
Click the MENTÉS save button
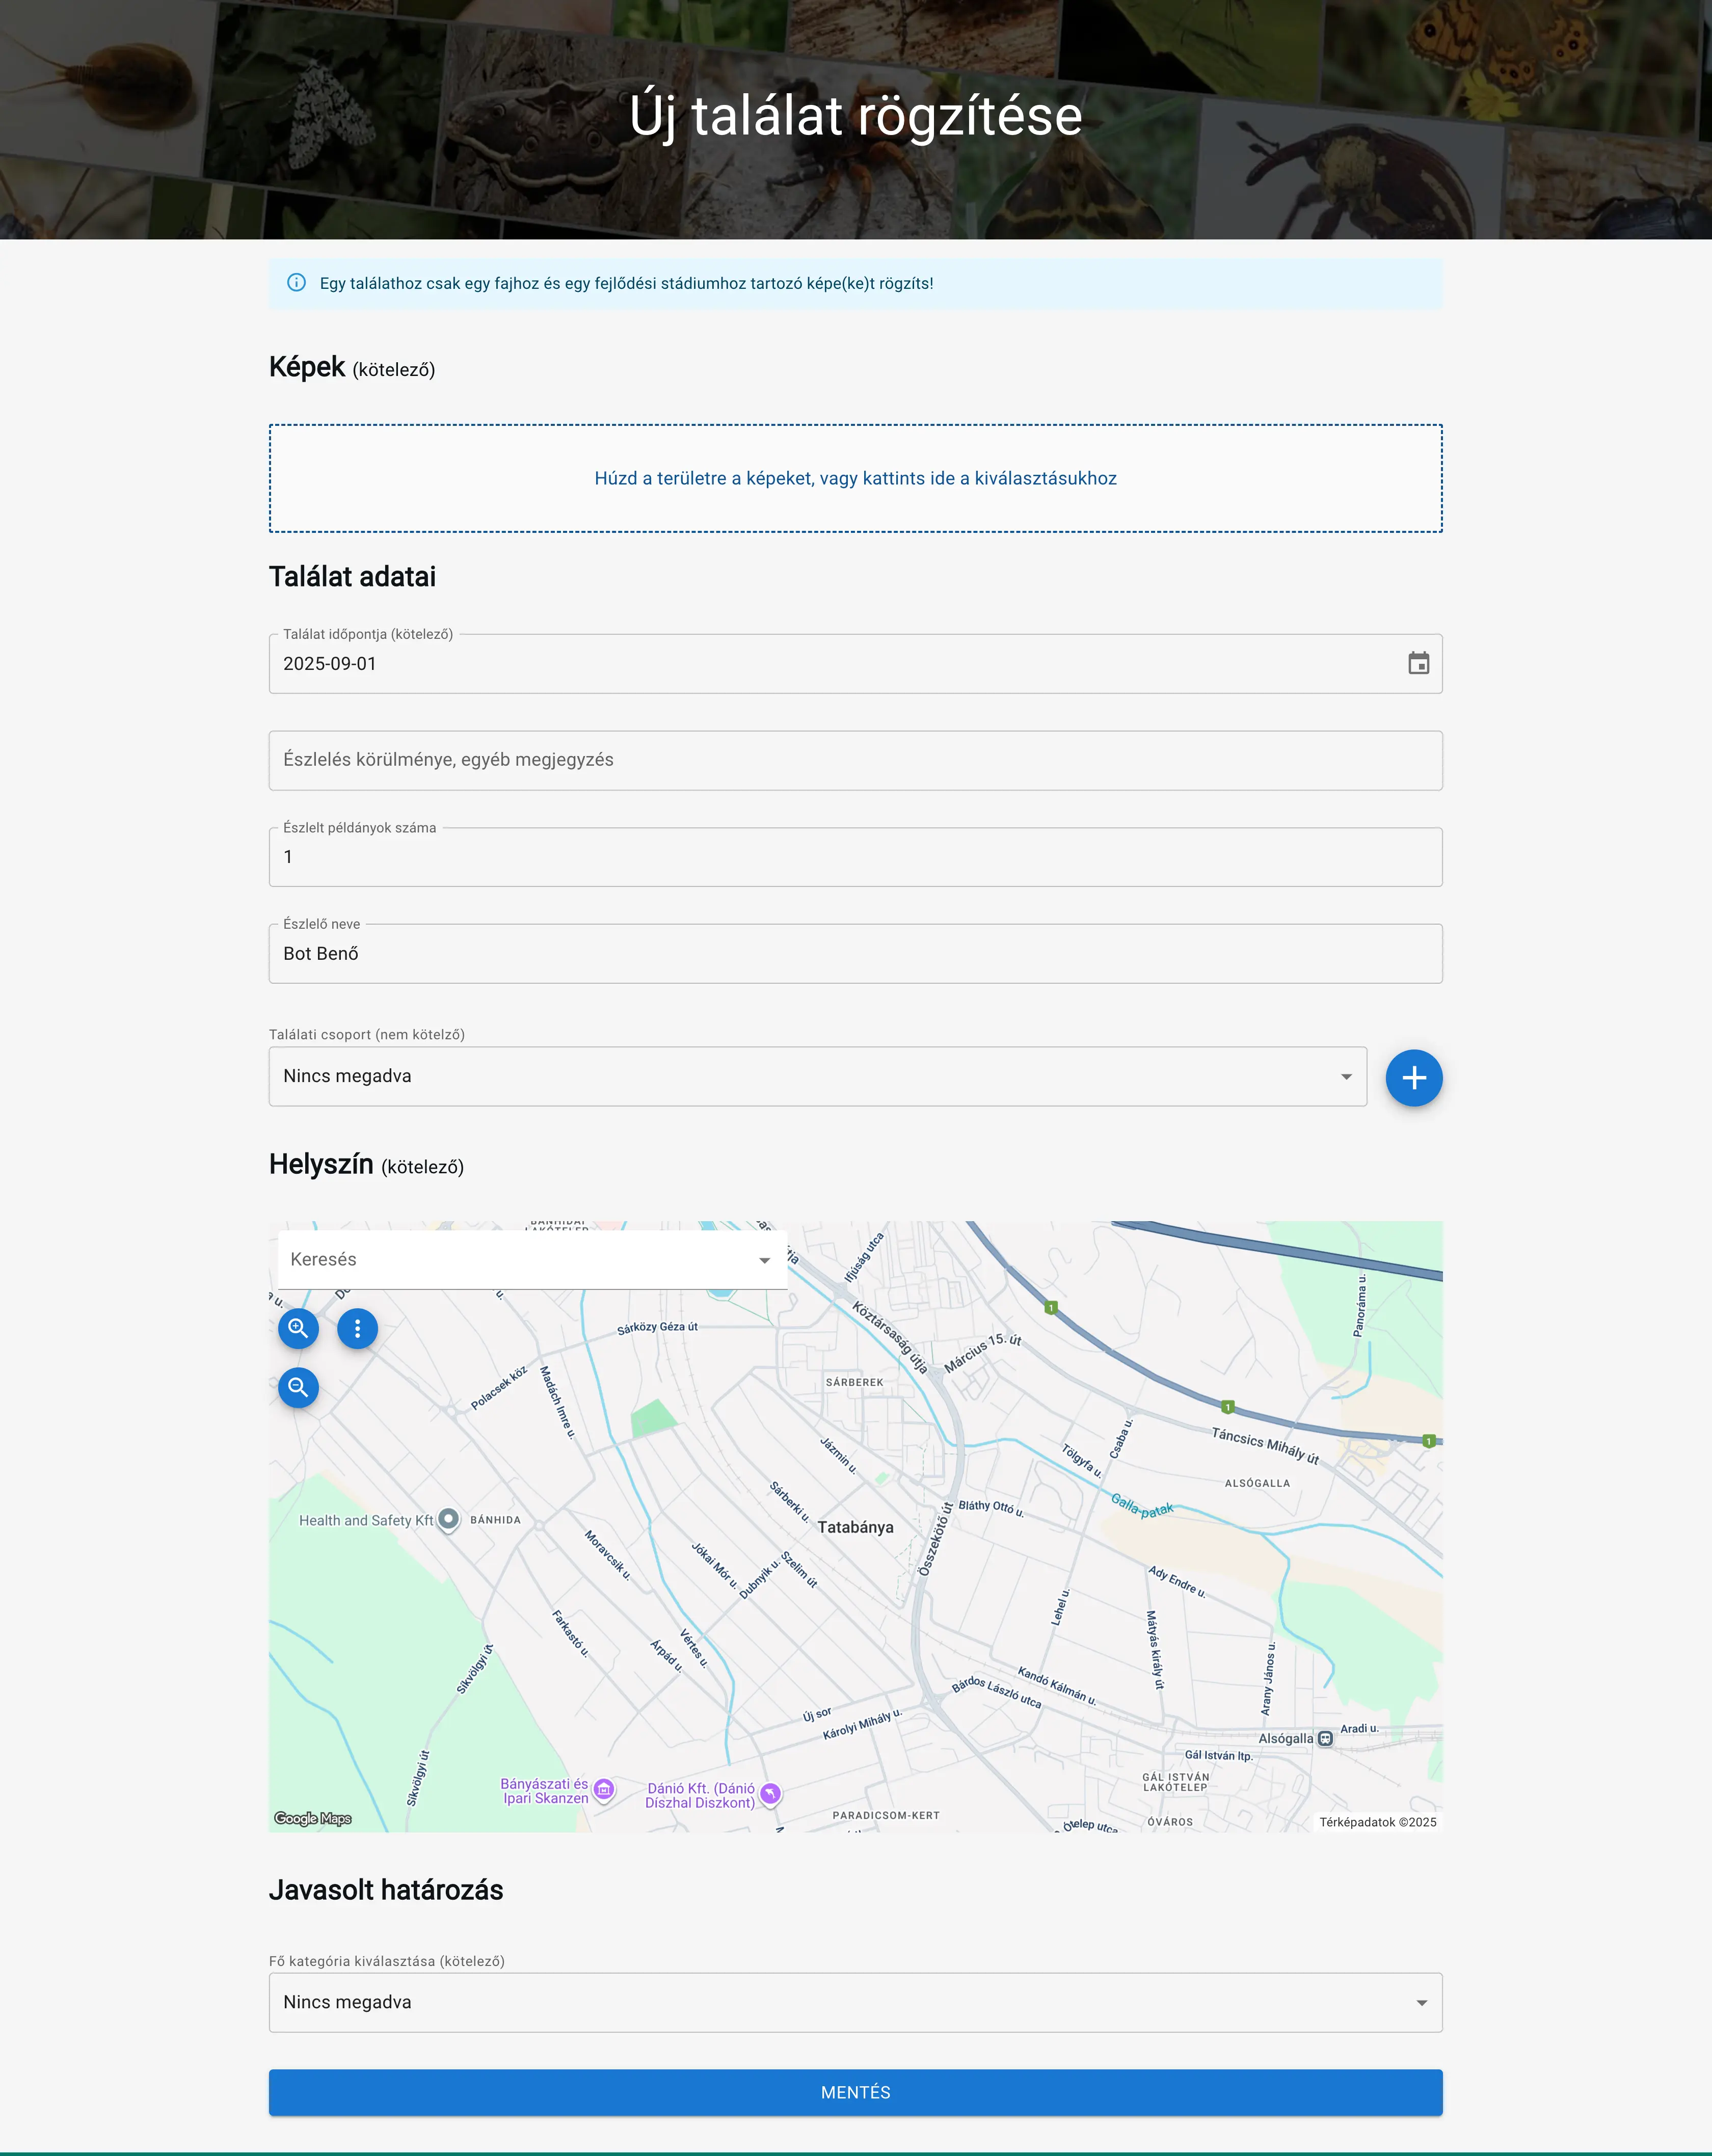click(x=855, y=2092)
